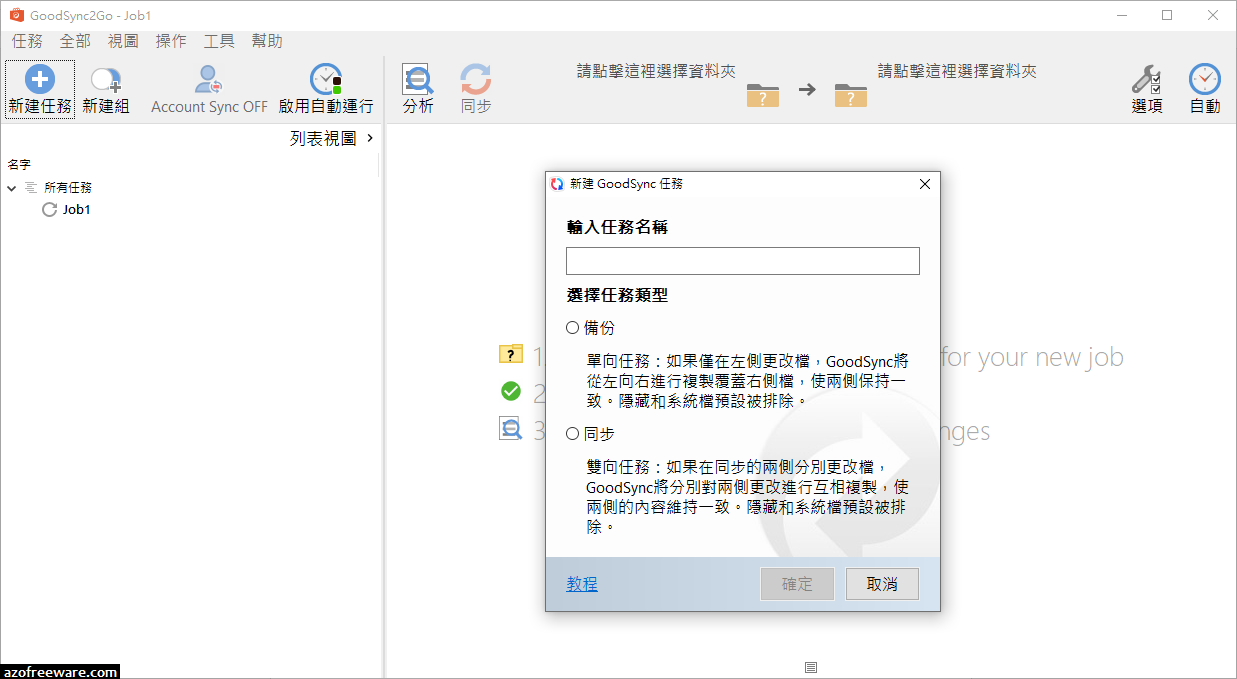Click the 新建組 (New Group) icon
Viewport: 1237px width, 679px height.
[106, 80]
